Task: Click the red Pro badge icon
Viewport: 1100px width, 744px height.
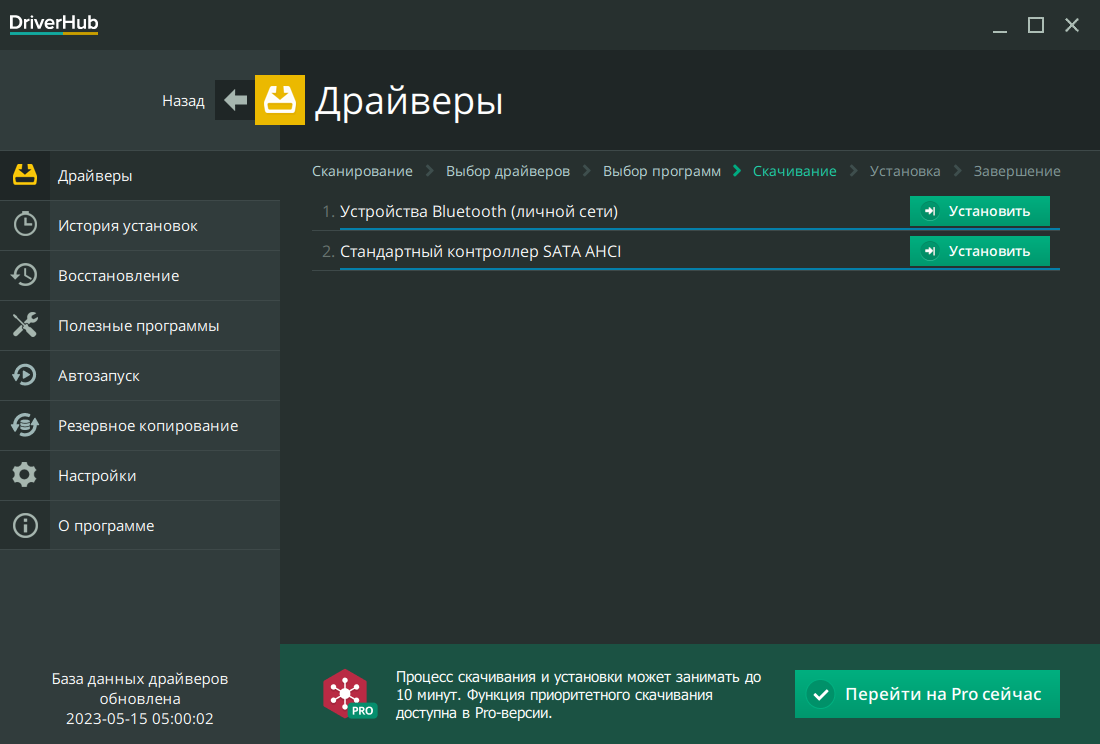Action: click(x=348, y=694)
